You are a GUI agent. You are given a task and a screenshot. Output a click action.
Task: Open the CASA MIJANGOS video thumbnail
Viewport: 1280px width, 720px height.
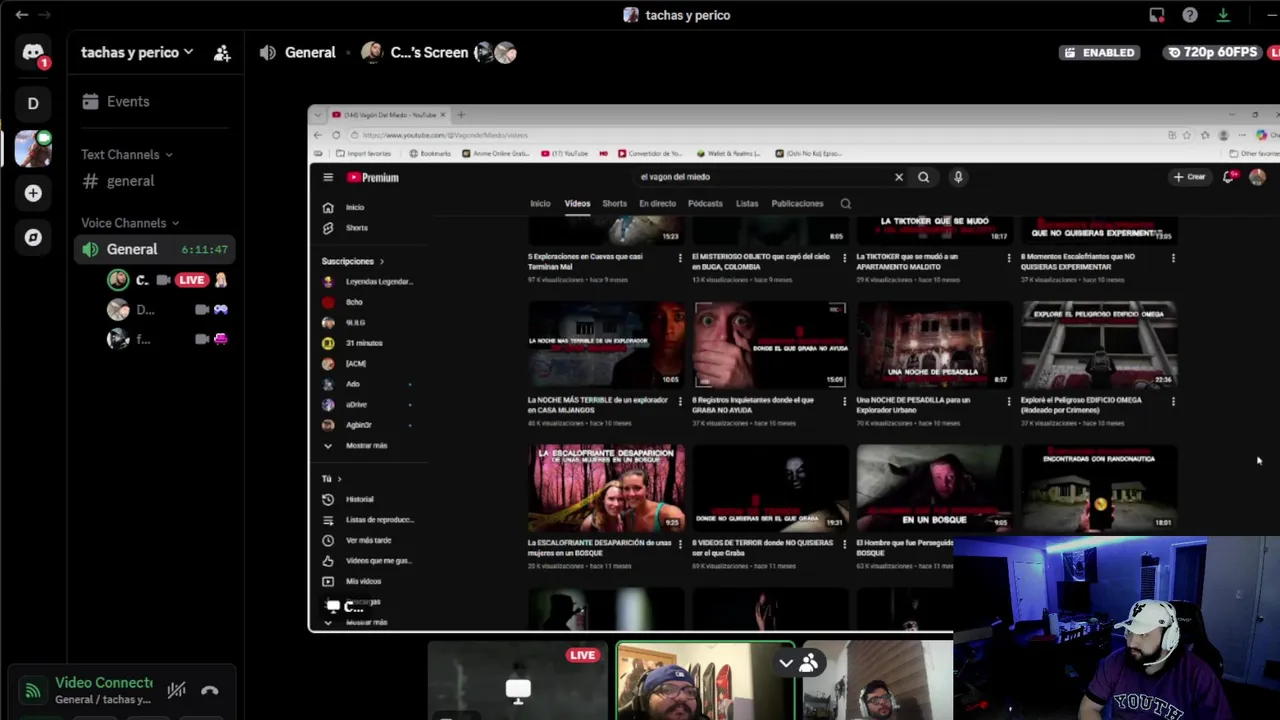tap(606, 345)
